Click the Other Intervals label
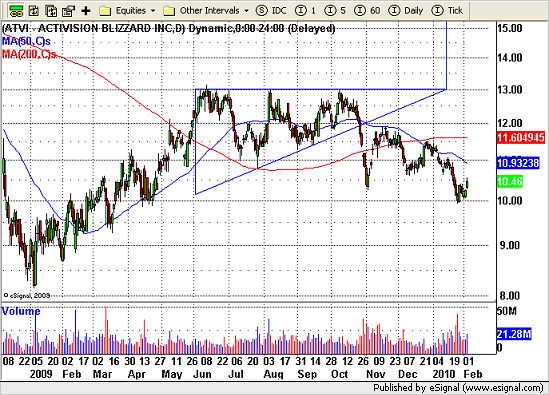 point(209,11)
